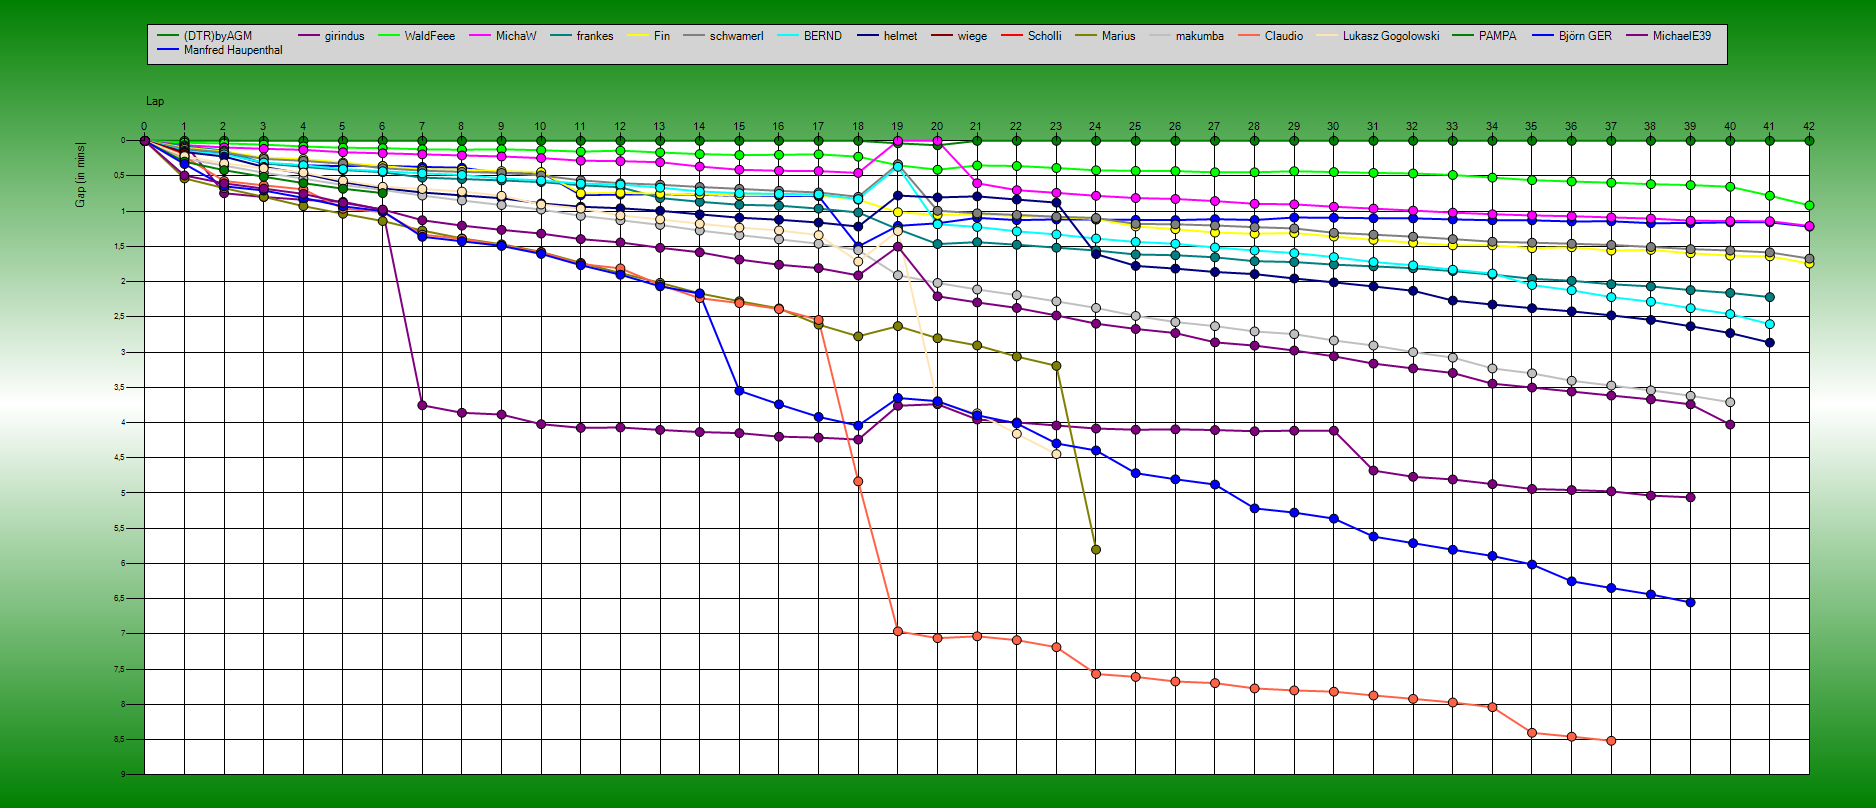The image size is (1876, 808).
Task: Select the makumba legend entry
Action: click(x=1186, y=36)
